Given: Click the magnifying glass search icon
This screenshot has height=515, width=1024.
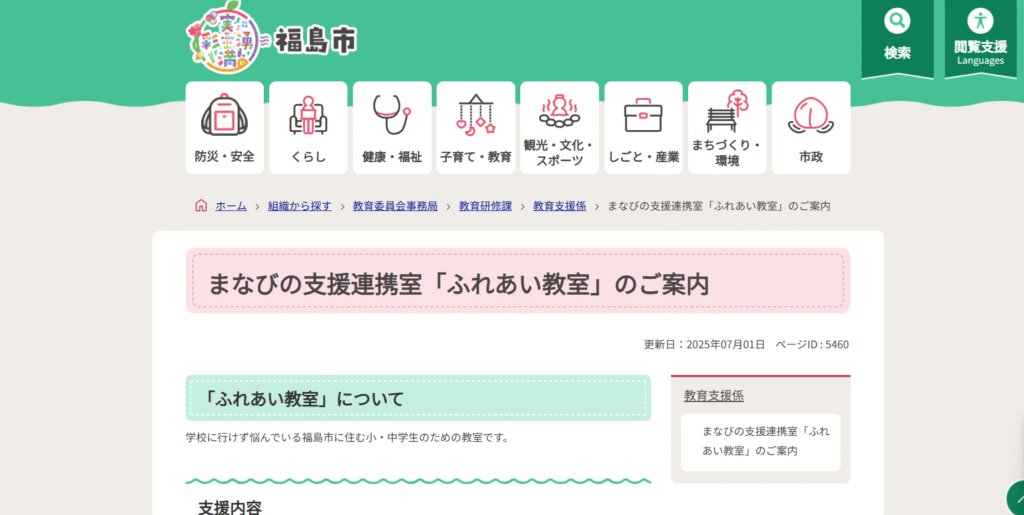Looking at the screenshot, I should [x=897, y=21].
